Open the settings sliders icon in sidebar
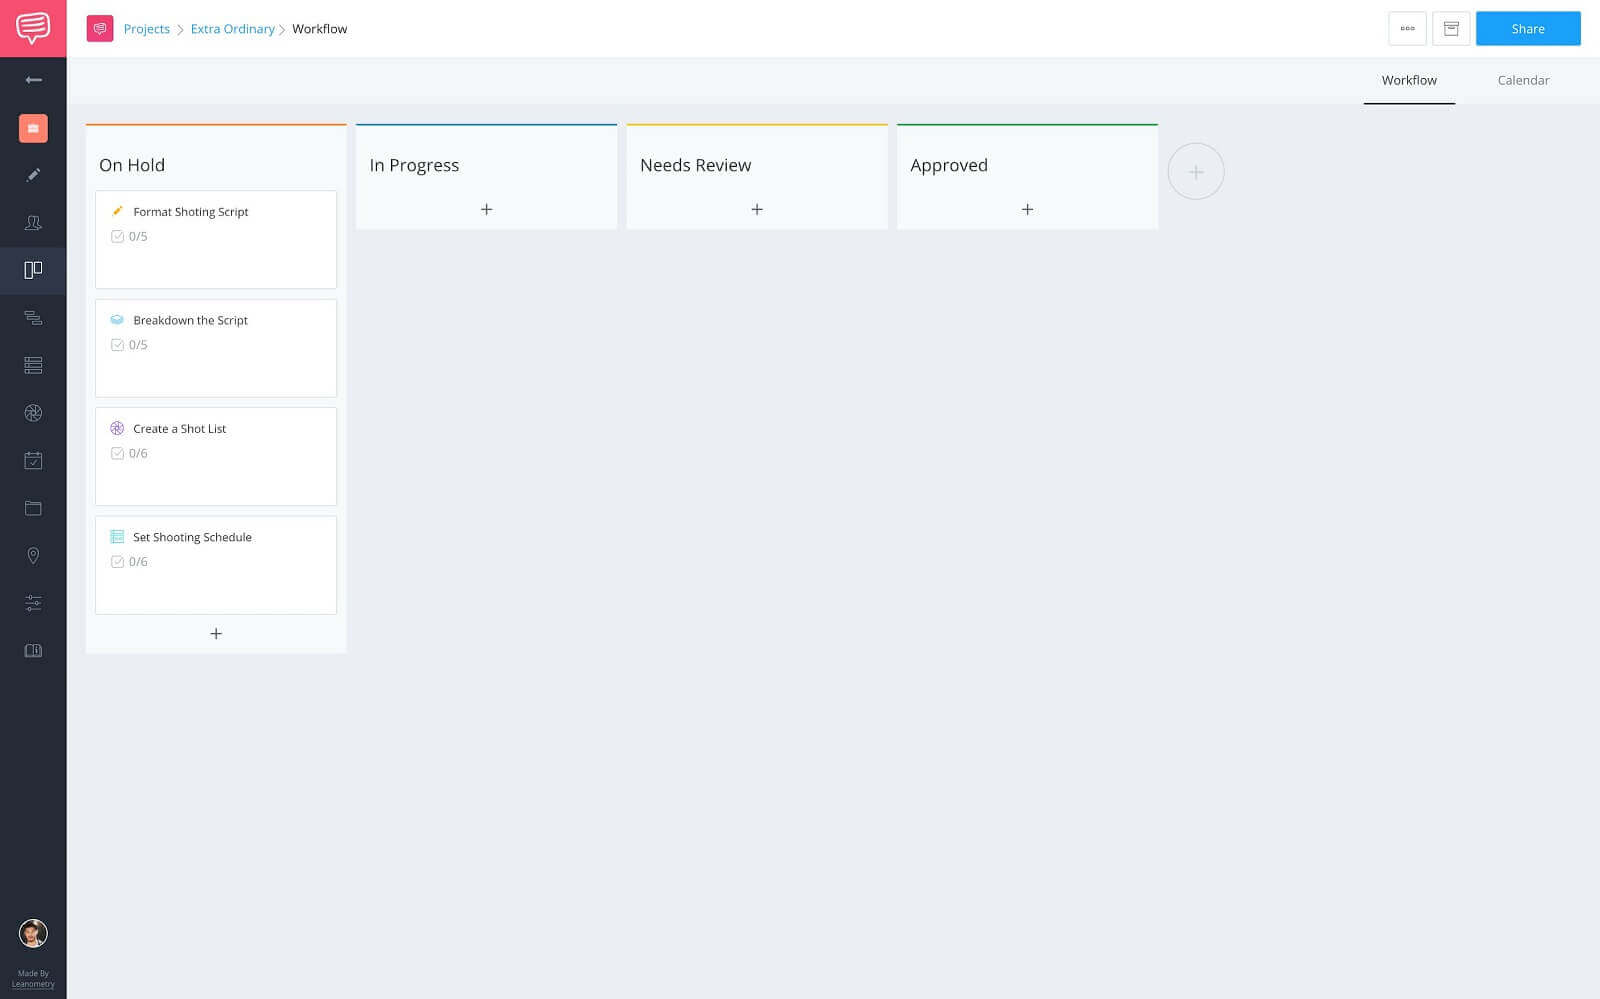Viewport: 1600px width, 999px height. point(33,603)
